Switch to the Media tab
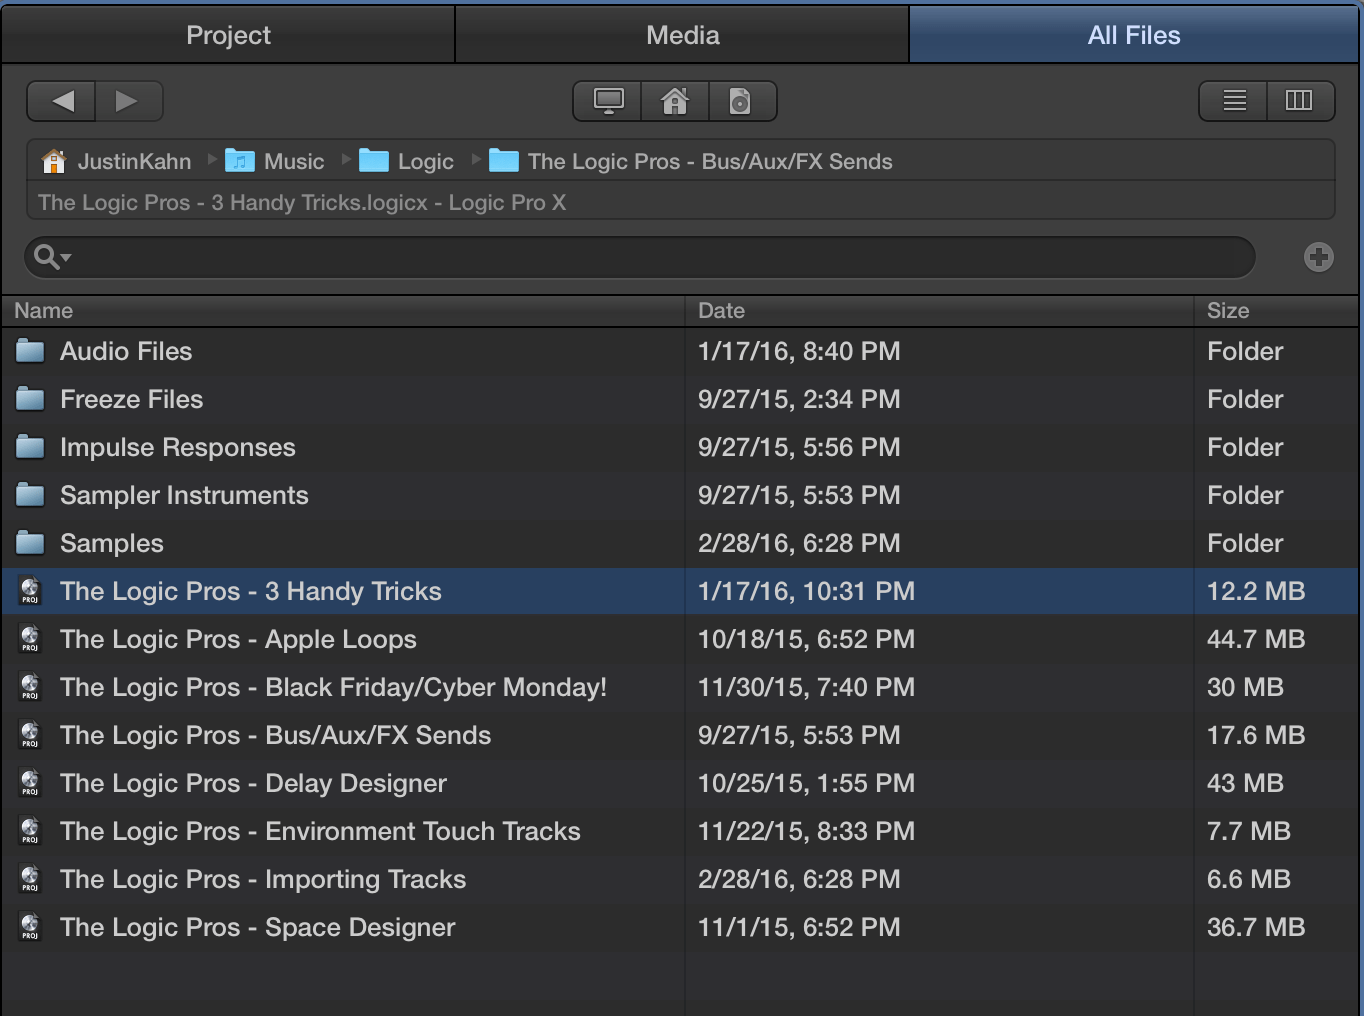Image resolution: width=1364 pixels, height=1016 pixels. pos(681,34)
